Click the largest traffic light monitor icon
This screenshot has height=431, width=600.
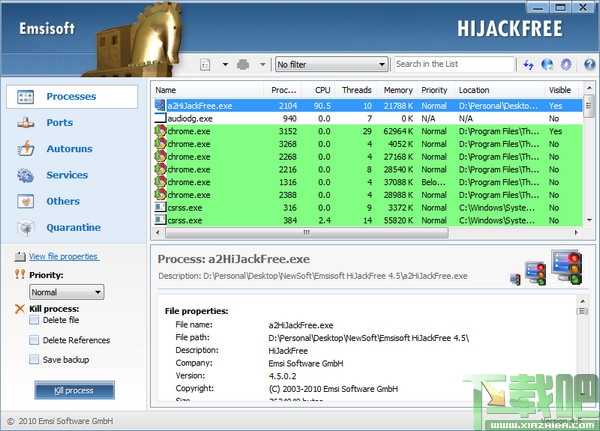(567, 267)
